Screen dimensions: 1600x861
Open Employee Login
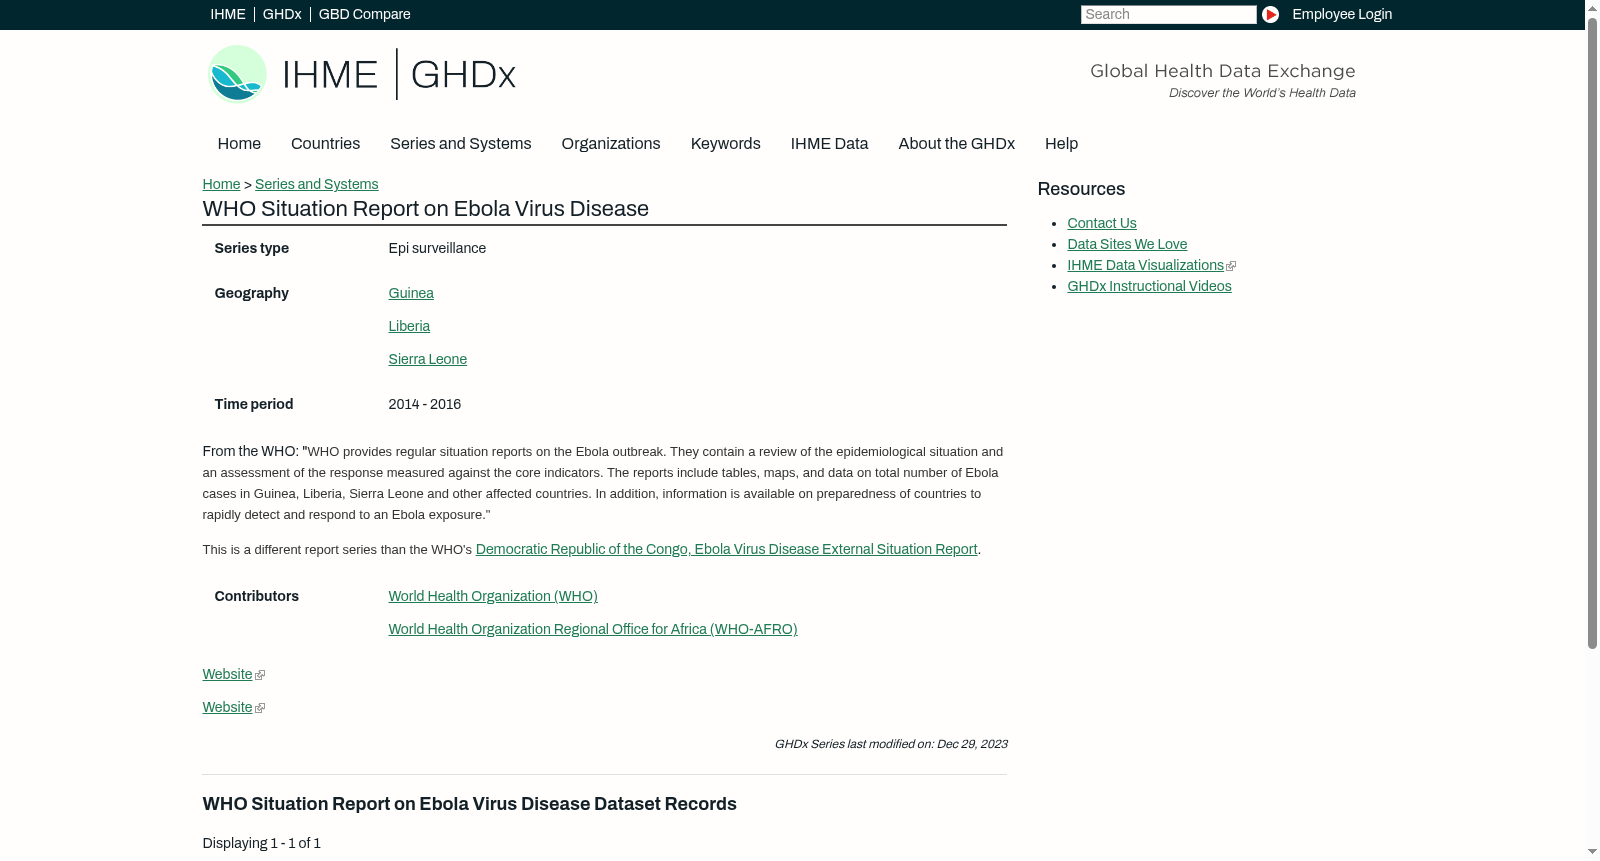[1342, 14]
